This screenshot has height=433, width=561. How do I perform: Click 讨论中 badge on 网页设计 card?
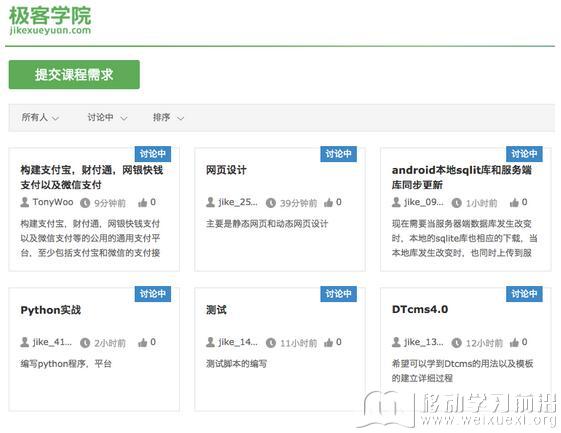[x=338, y=154]
